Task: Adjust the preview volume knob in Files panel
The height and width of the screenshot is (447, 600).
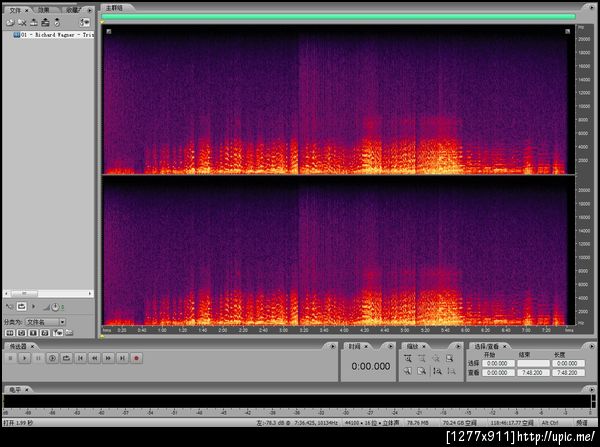Action: tap(55, 307)
